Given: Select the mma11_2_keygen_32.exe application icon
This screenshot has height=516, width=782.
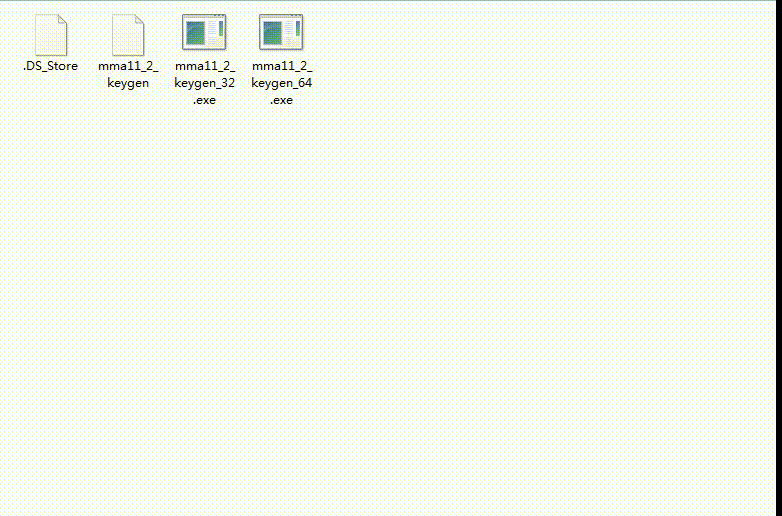Looking at the screenshot, I should point(204,32).
